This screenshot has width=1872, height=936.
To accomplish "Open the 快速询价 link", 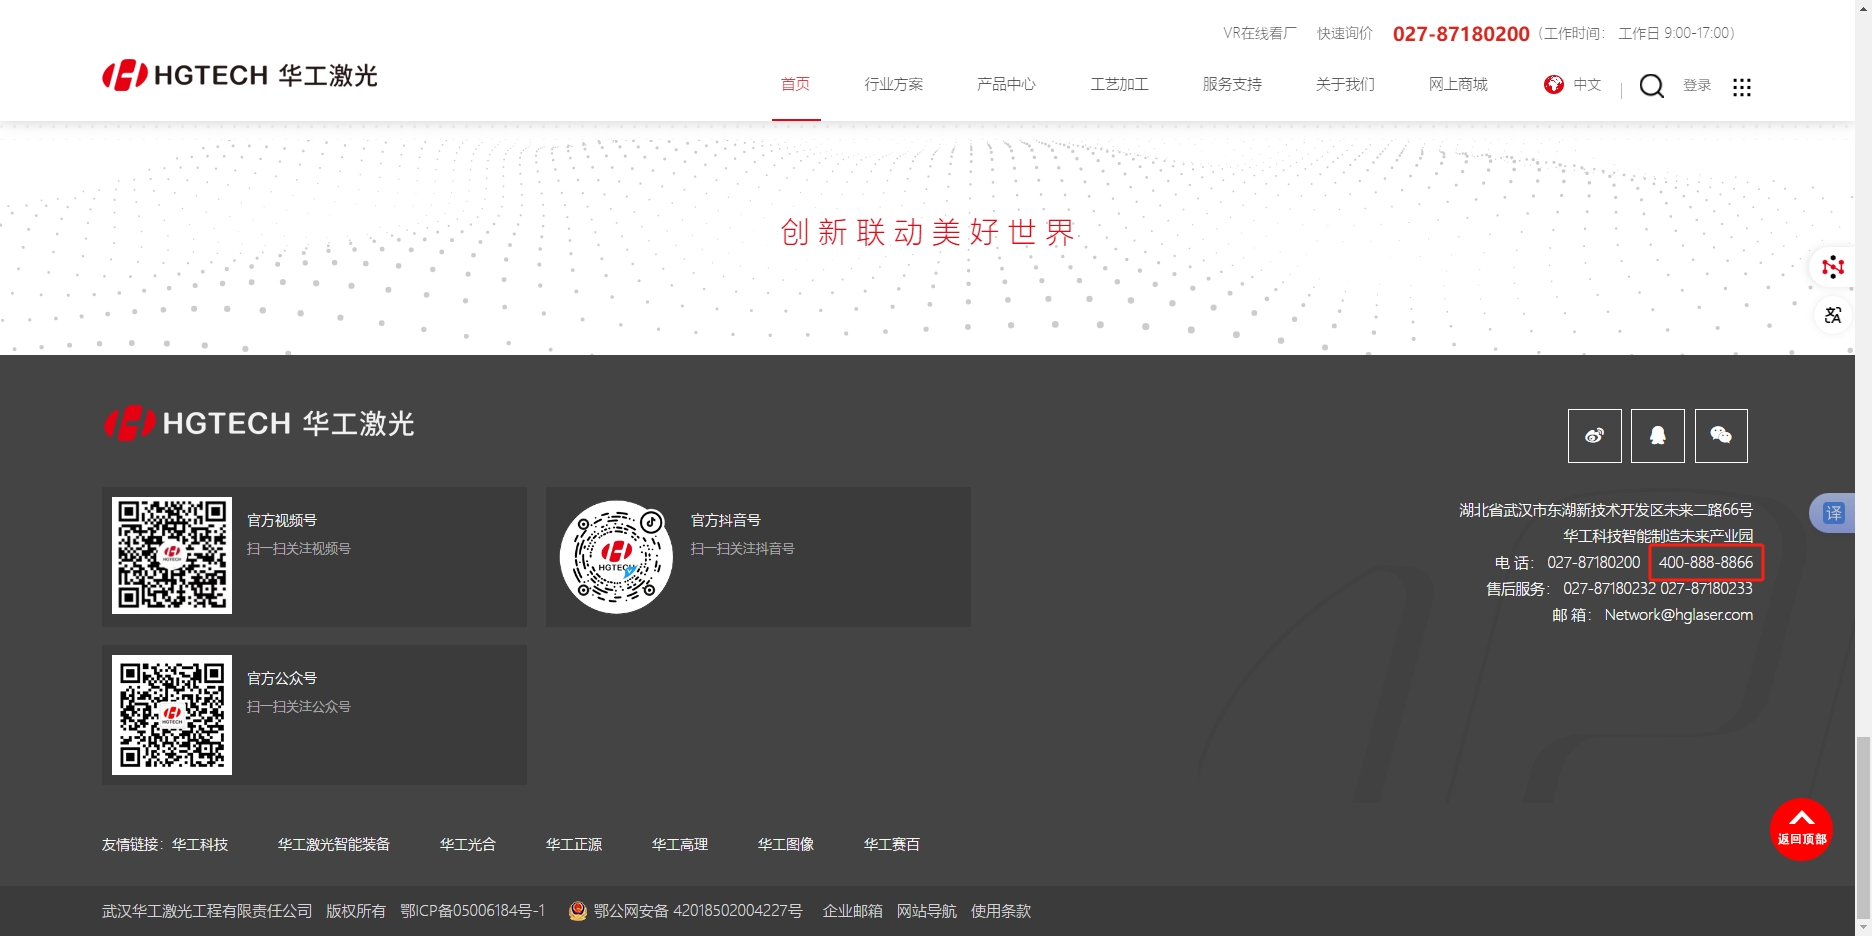I will 1344,33.
